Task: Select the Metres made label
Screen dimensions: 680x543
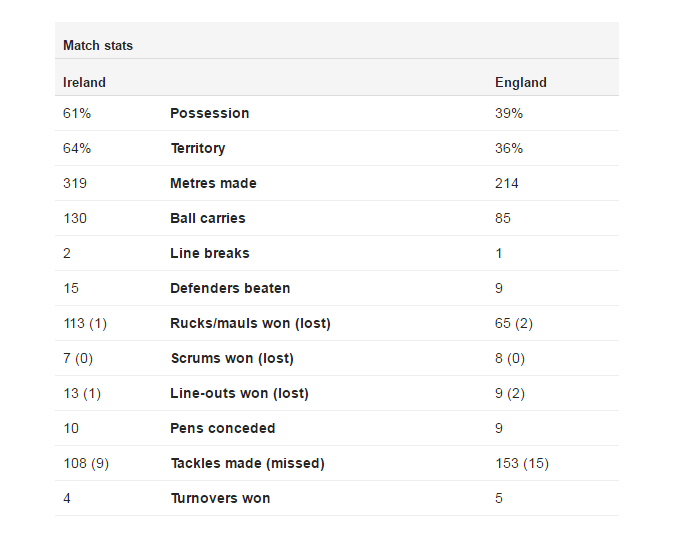Action: (213, 183)
